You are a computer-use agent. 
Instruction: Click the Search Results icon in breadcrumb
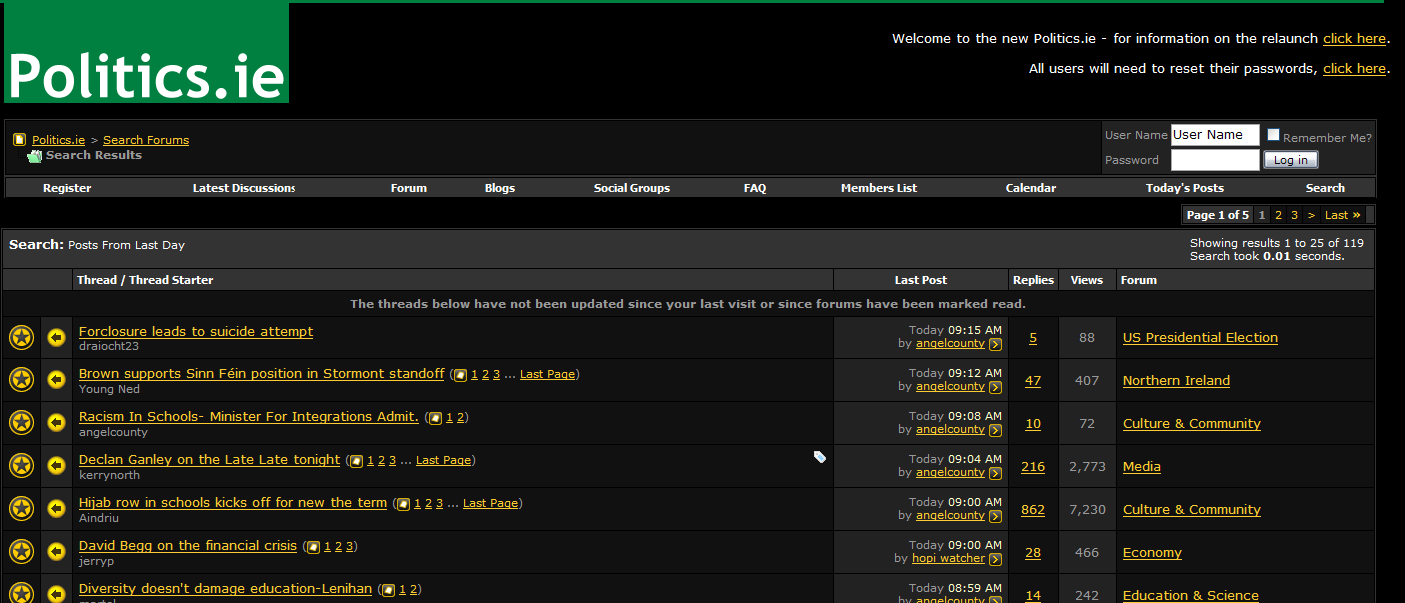pos(35,156)
